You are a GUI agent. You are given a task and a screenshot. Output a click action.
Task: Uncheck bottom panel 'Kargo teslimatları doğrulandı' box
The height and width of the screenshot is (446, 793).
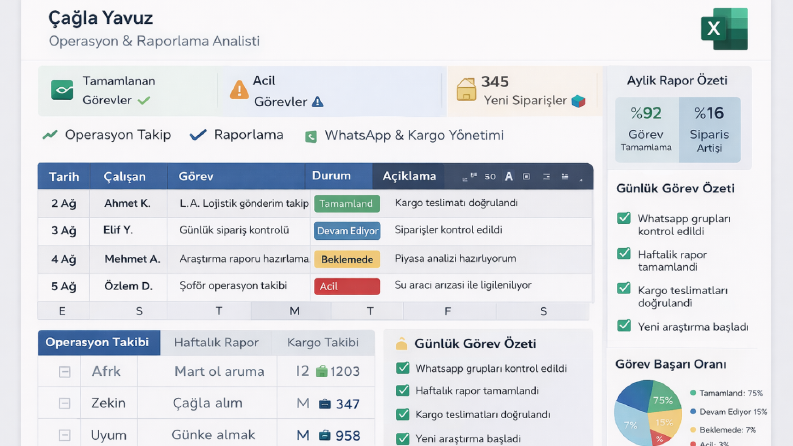tap(403, 414)
